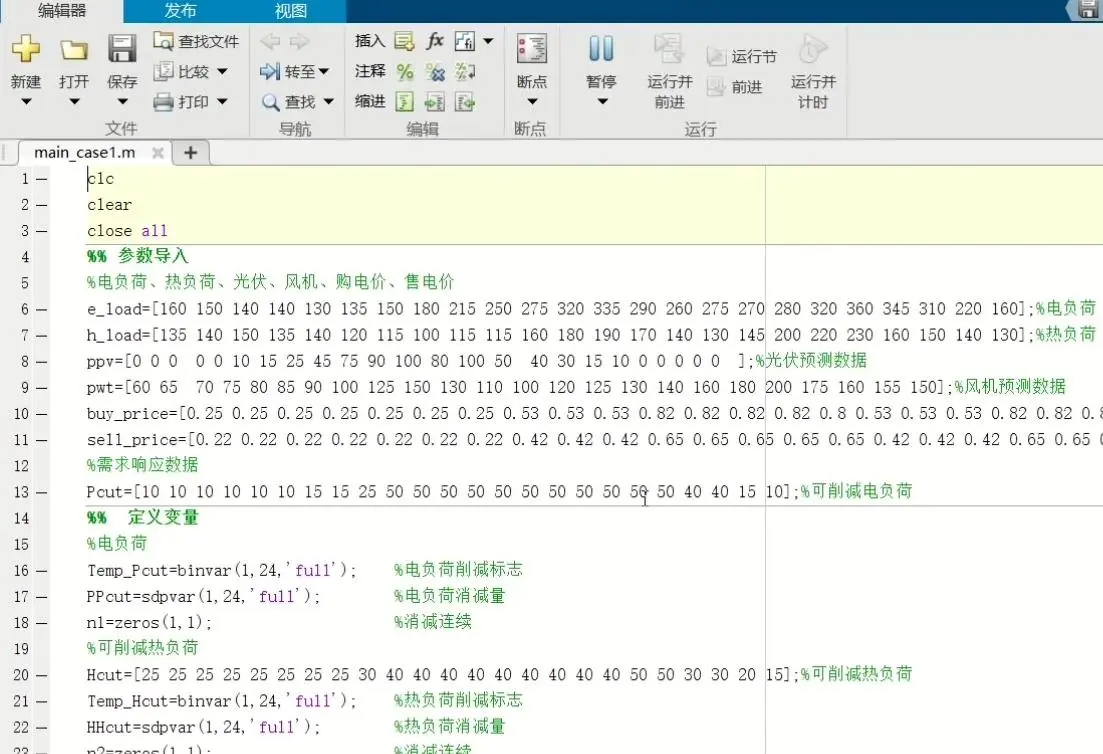Viewport: 1103px width, 754px height.
Task: Click the navigate Back arrow icon
Action: pyautogui.click(x=270, y=41)
